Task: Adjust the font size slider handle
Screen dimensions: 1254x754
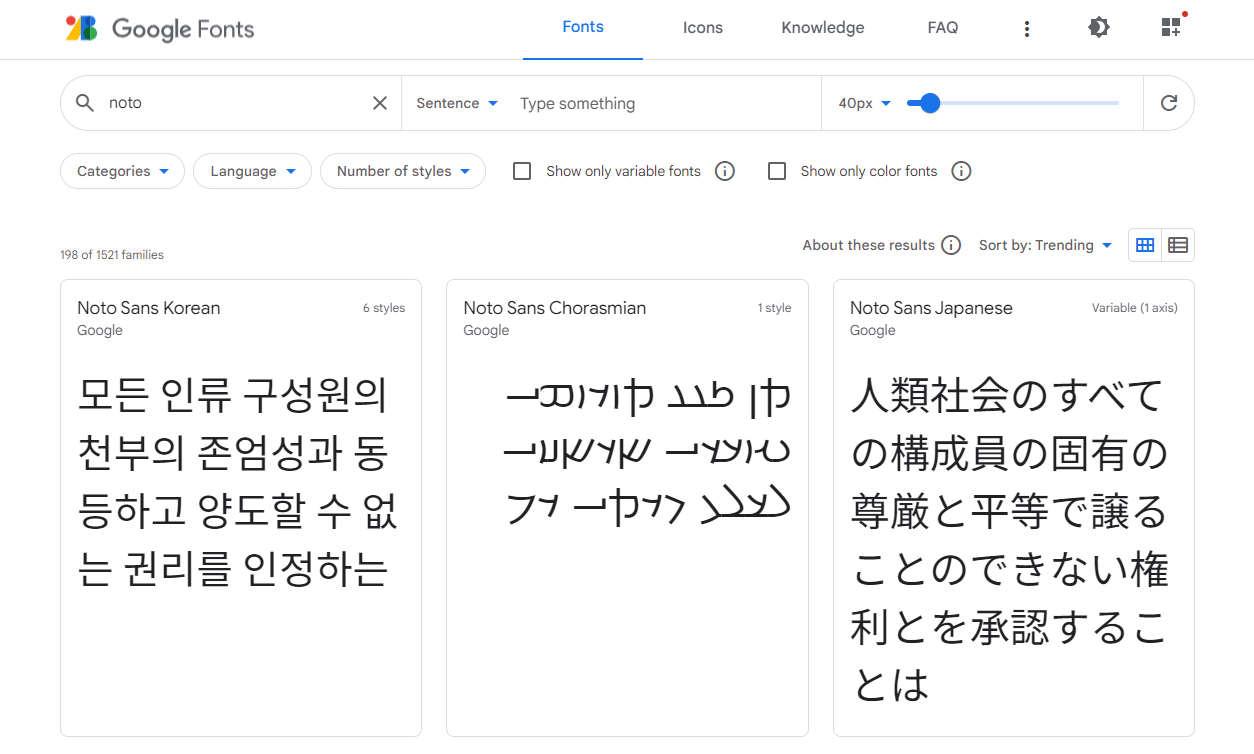Action: (x=930, y=103)
